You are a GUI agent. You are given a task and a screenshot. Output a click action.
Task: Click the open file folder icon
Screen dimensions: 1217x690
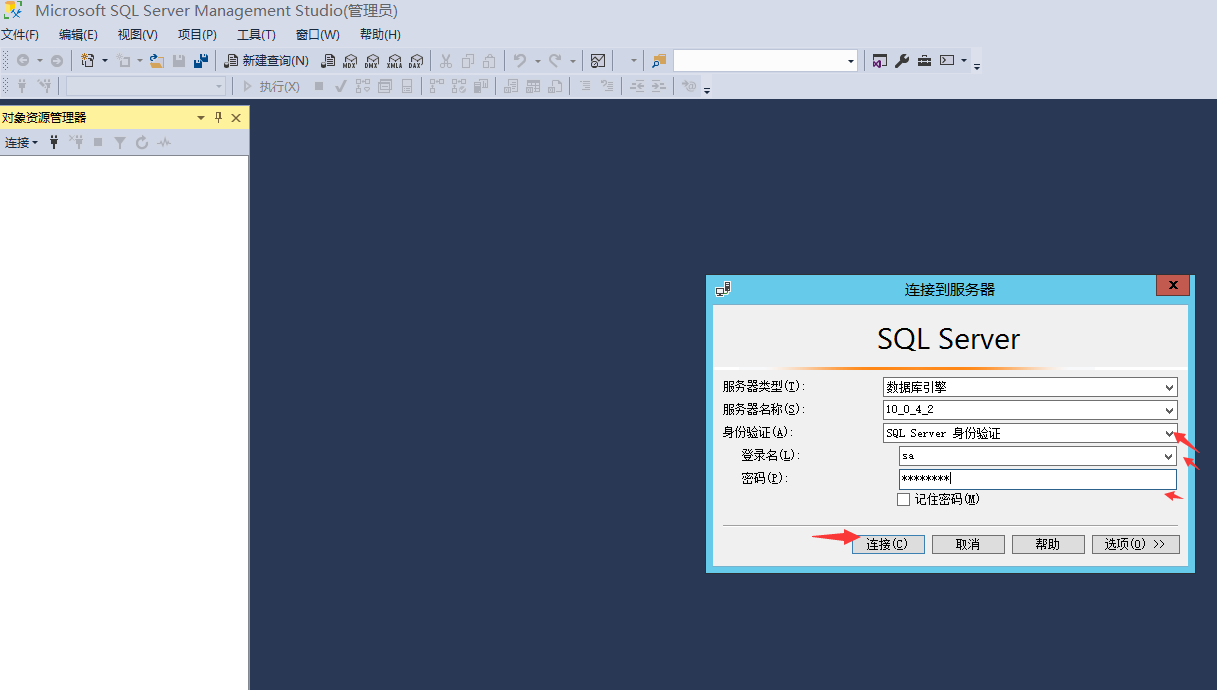coord(157,61)
